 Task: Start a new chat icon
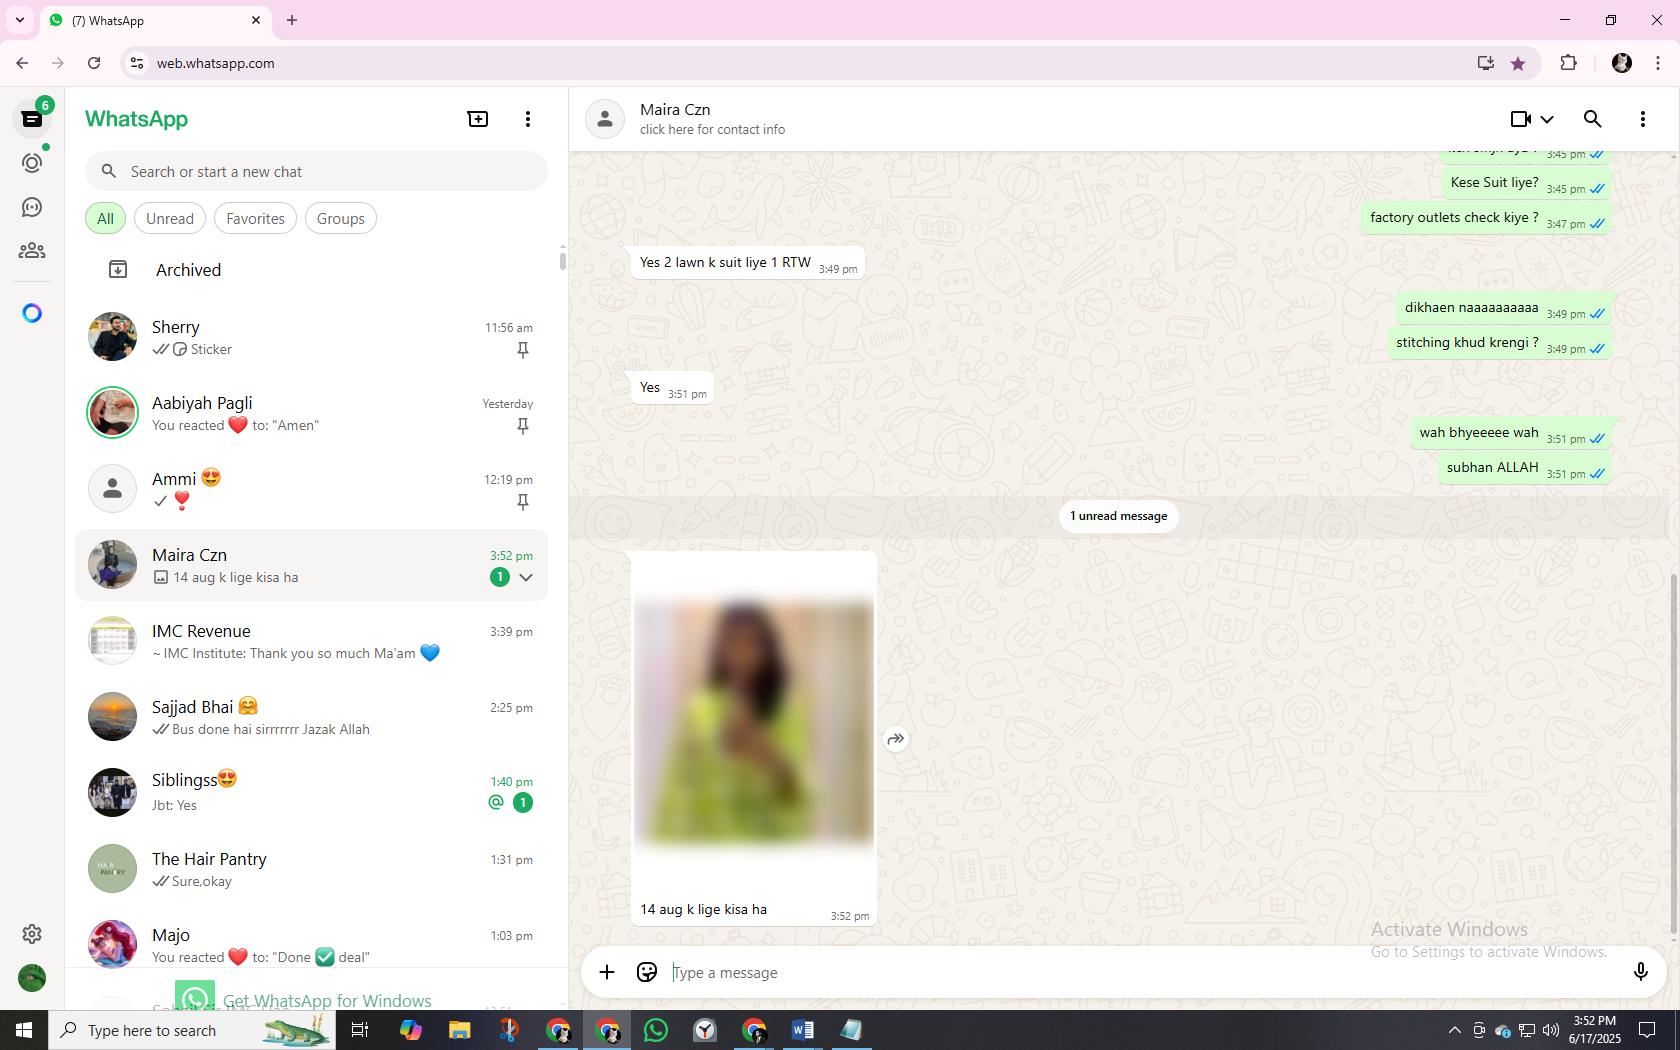point(478,119)
